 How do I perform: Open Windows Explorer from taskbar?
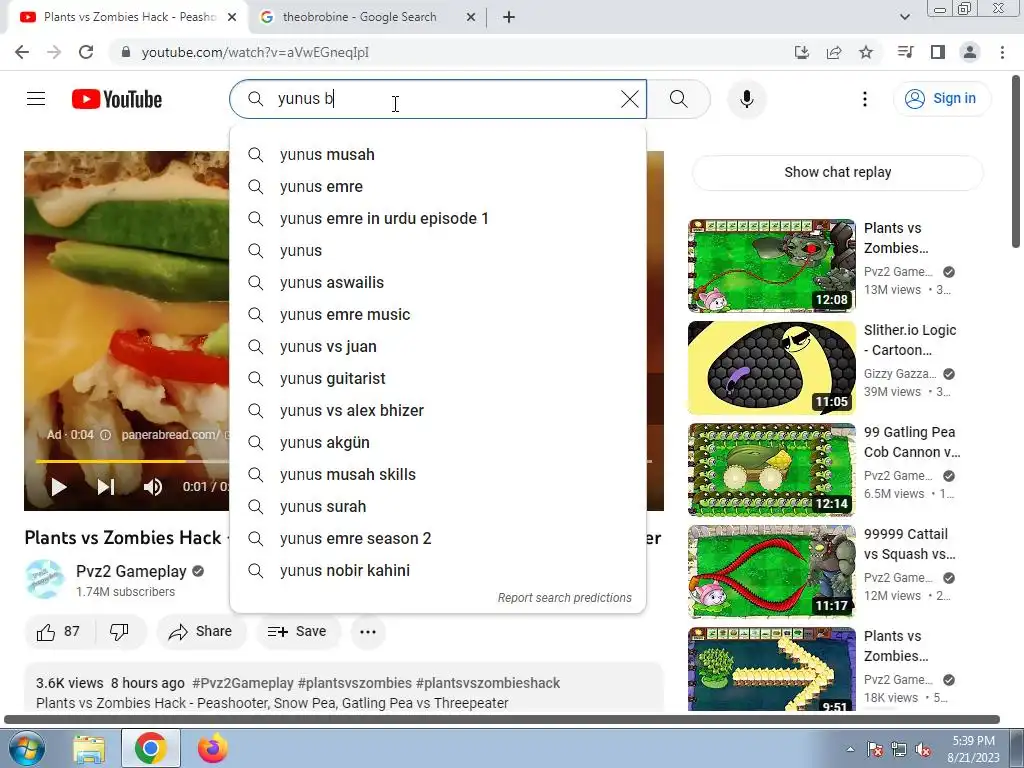[89, 749]
